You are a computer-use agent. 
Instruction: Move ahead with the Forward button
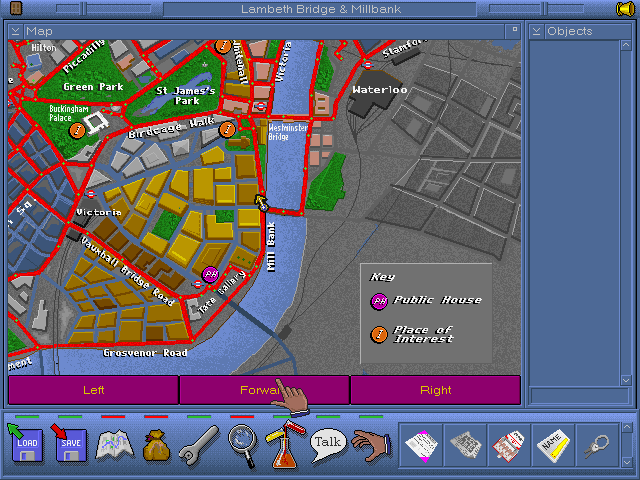tap(264, 390)
